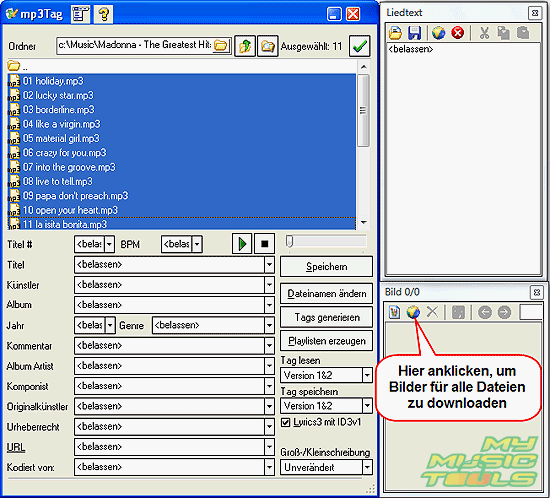This screenshot has height=498, width=550.
Task: Open the help question mark icon
Action: coord(103,14)
